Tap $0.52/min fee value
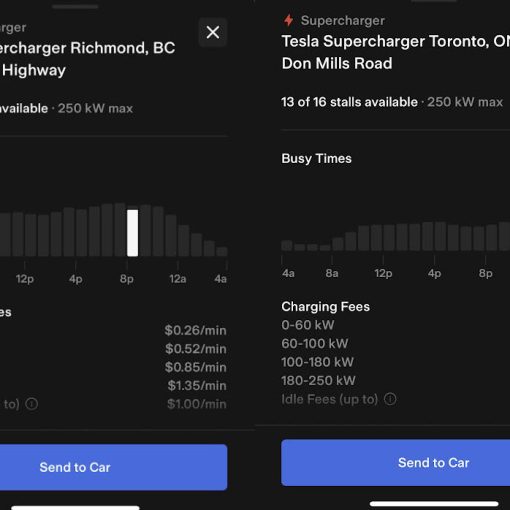Image resolution: width=510 pixels, height=510 pixels. pos(196,349)
